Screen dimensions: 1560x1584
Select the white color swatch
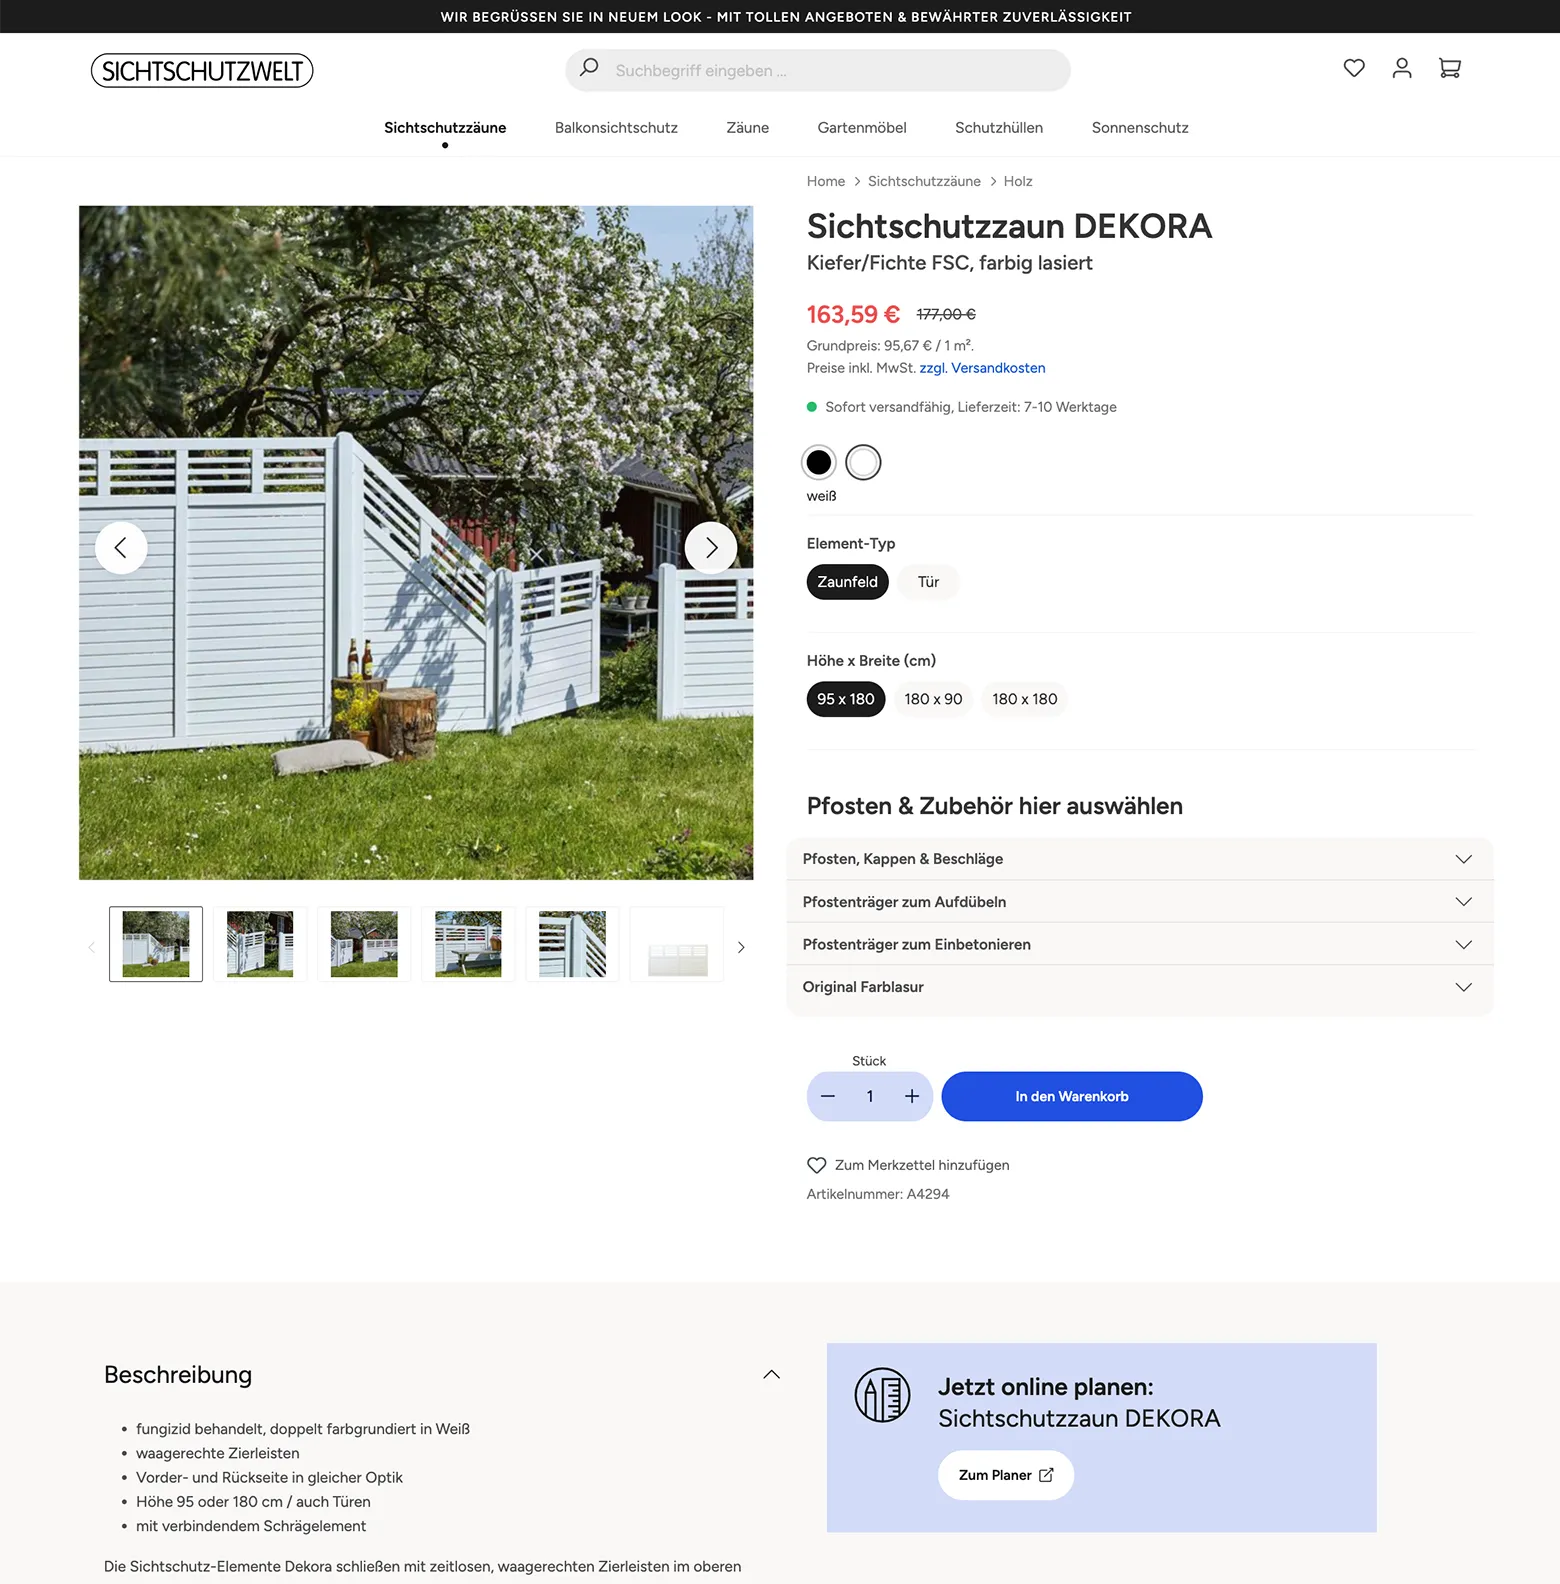pos(863,462)
